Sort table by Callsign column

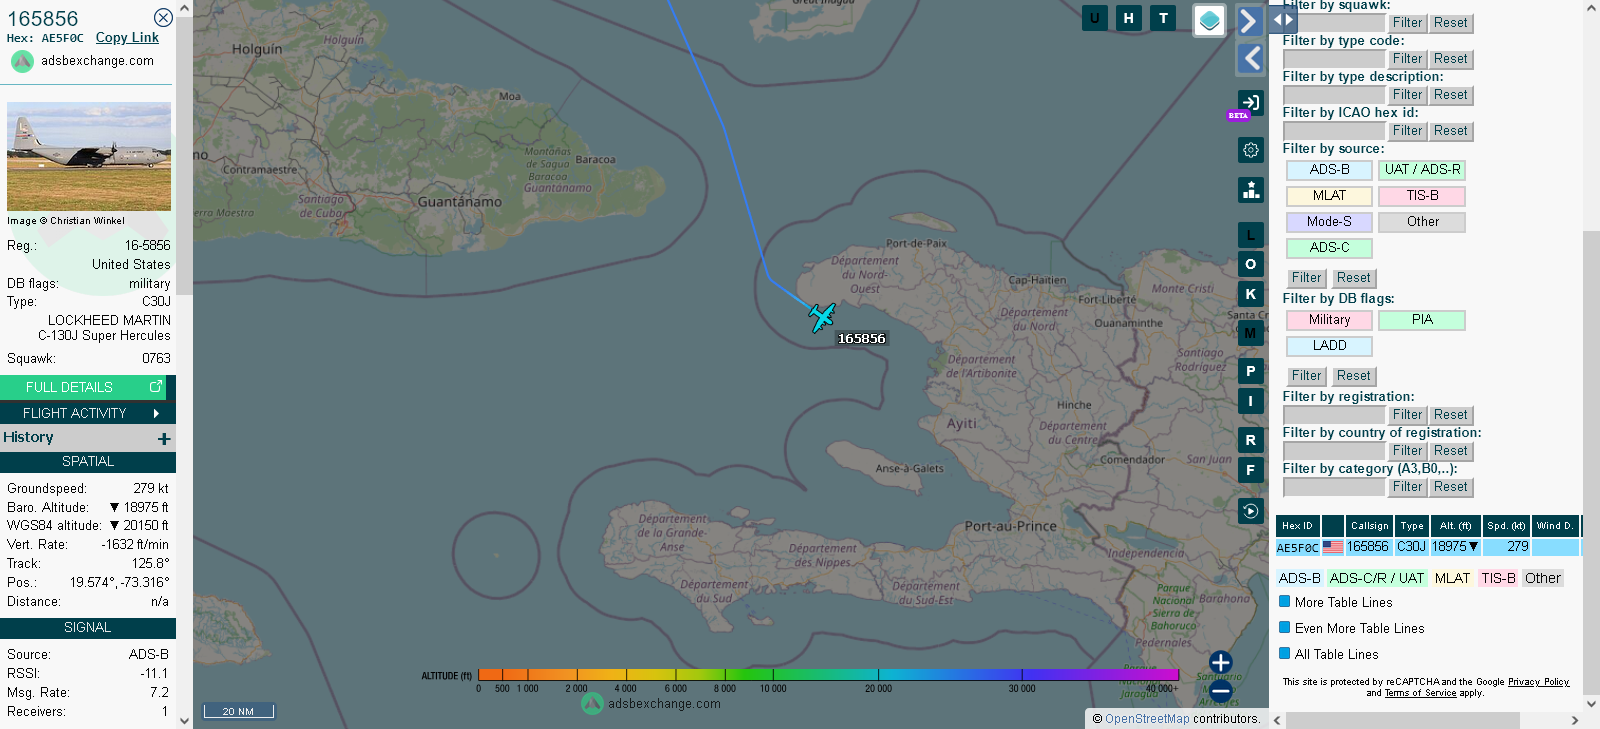(x=1370, y=526)
